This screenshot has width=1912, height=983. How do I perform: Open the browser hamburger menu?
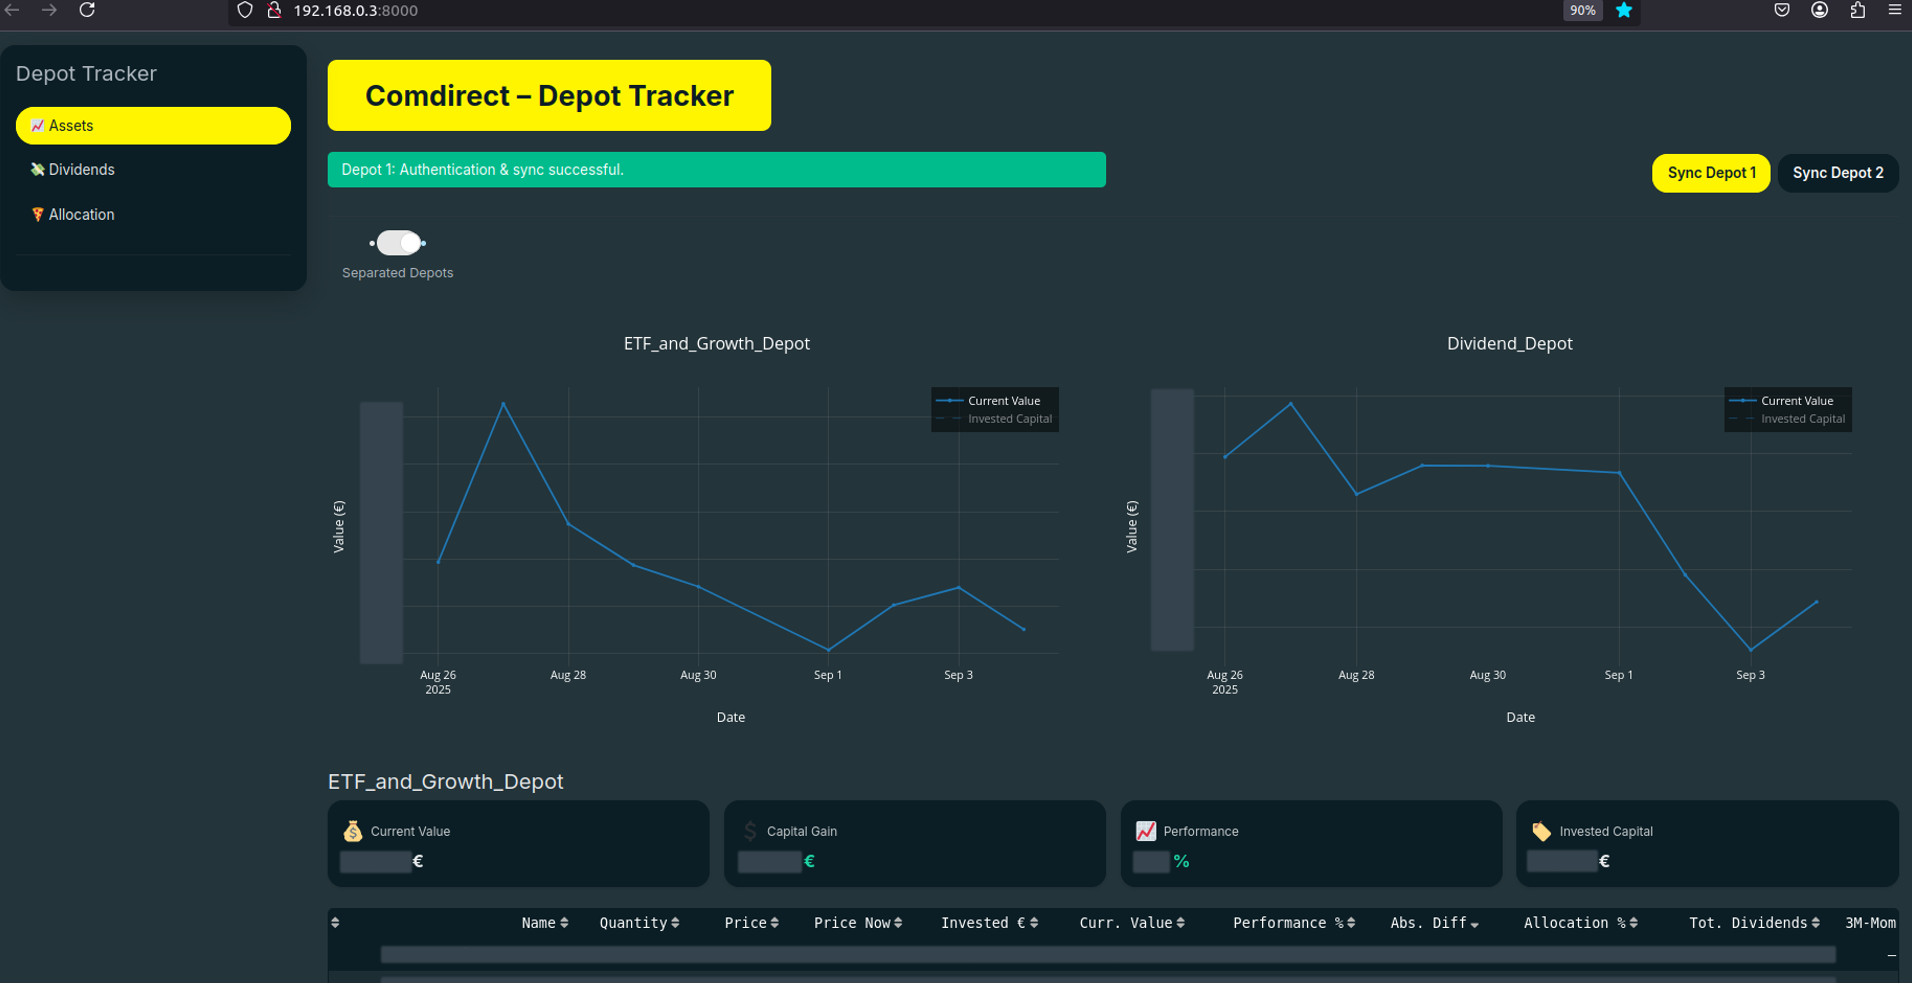[1895, 10]
